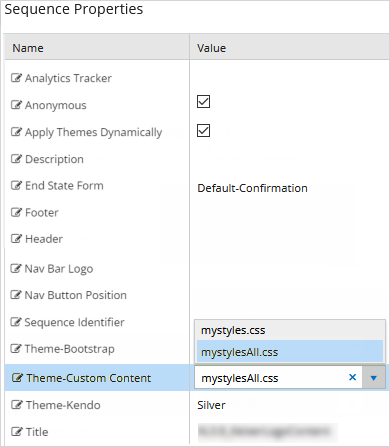
Task: Uncheck the Anonymous checkbox
Action: 203,101
